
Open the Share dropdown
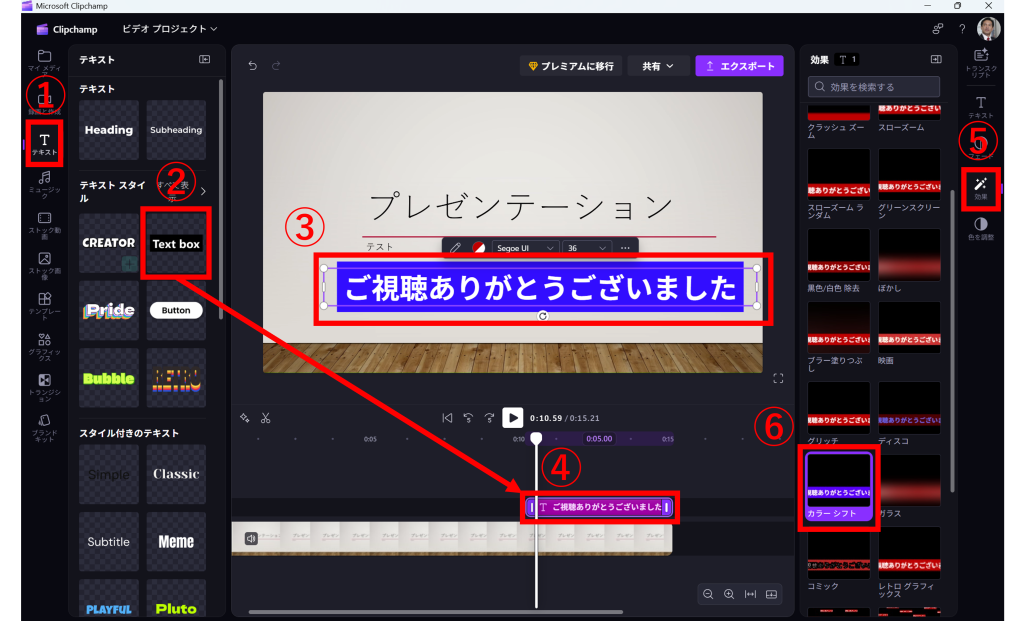pyautogui.click(x=658, y=66)
